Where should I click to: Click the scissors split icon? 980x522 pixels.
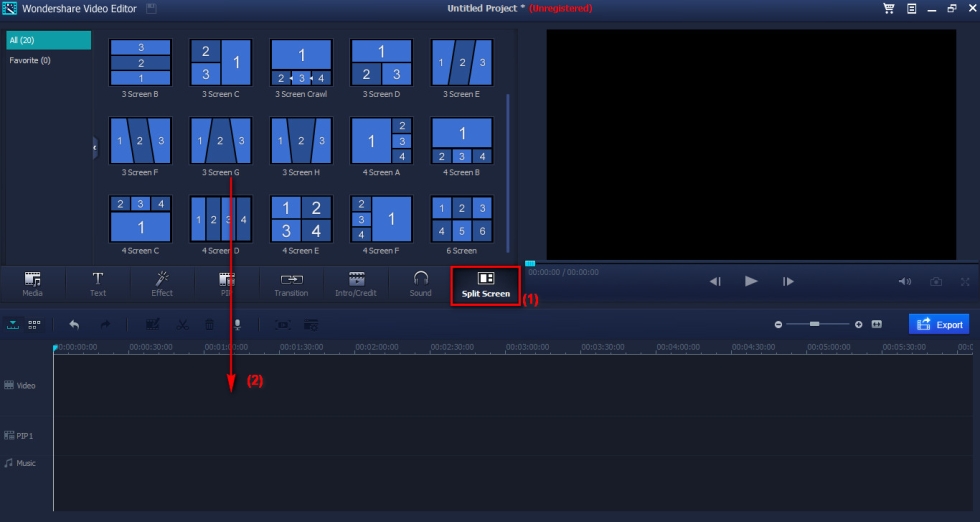(182, 325)
